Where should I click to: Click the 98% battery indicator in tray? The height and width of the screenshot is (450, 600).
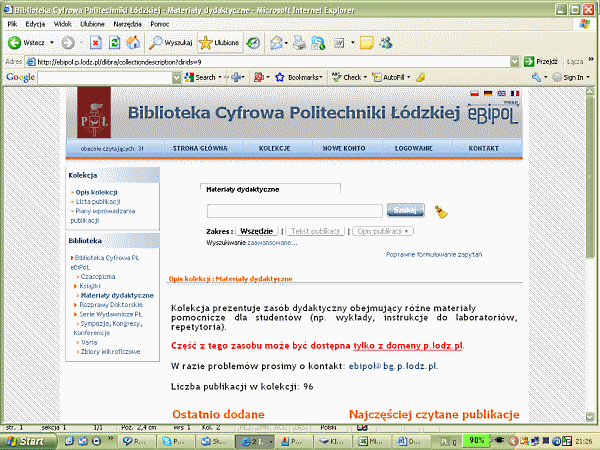[477, 440]
